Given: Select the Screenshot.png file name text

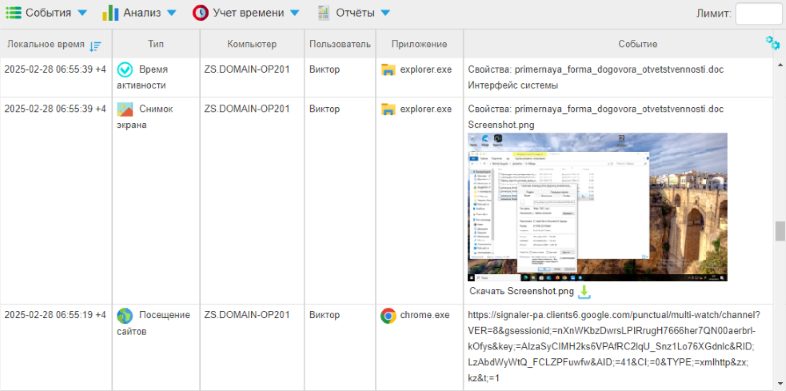Looking at the screenshot, I should (x=501, y=125).
